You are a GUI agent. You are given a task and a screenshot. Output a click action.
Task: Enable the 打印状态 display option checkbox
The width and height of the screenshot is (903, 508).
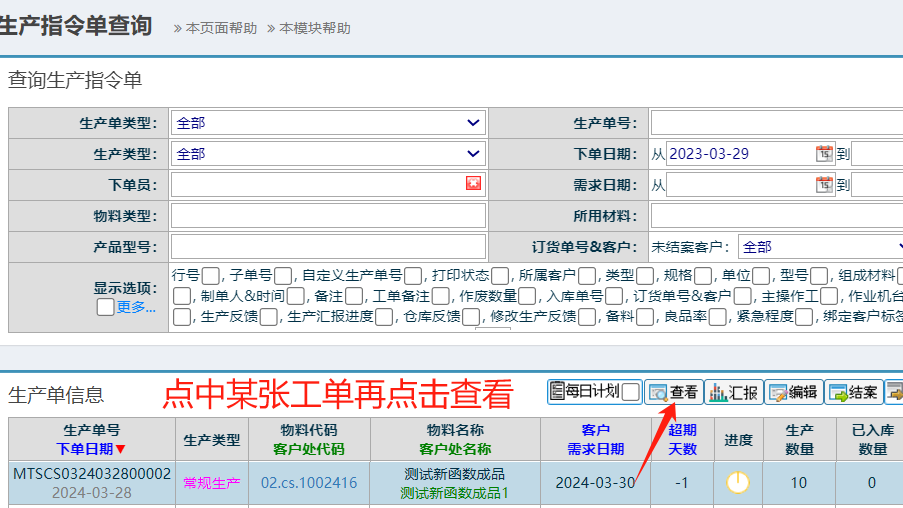pos(499,275)
